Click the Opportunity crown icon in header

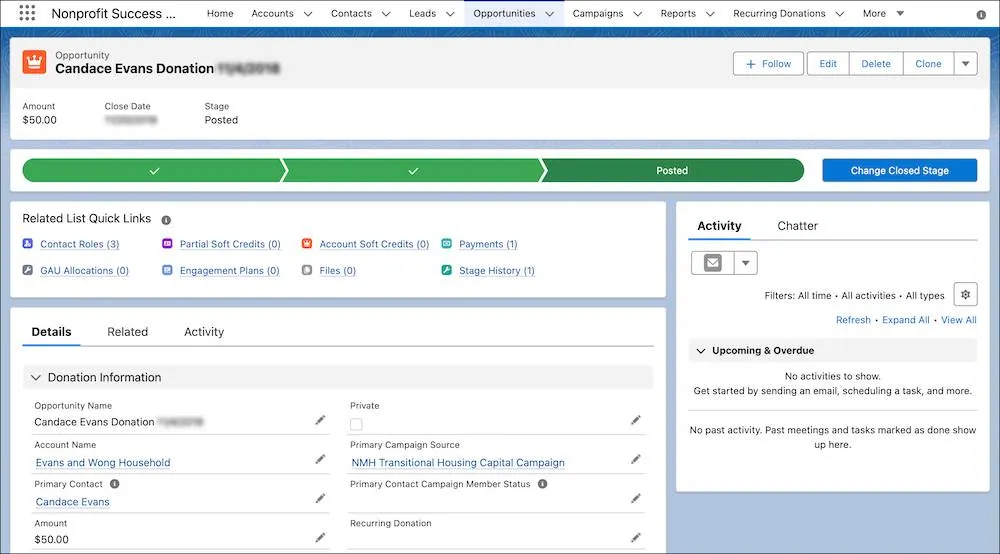click(x=34, y=62)
